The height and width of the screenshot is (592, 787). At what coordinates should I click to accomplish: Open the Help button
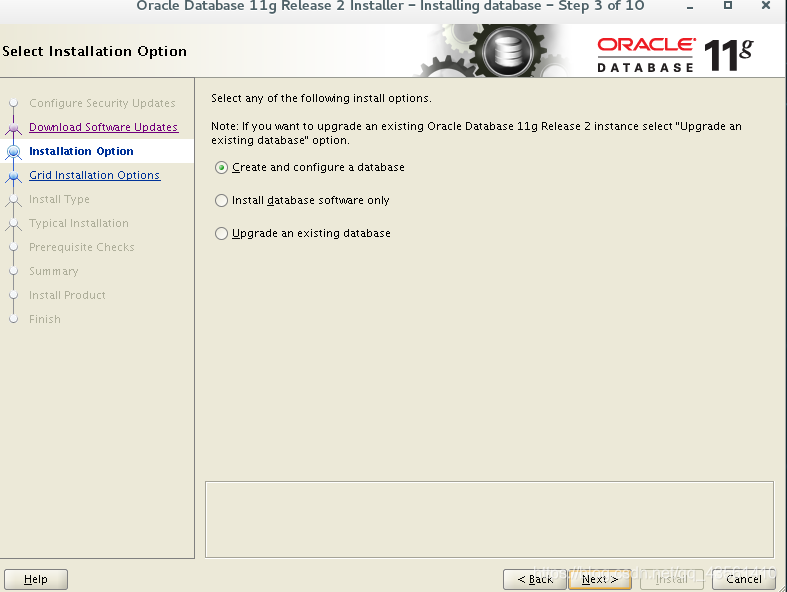coord(36,579)
